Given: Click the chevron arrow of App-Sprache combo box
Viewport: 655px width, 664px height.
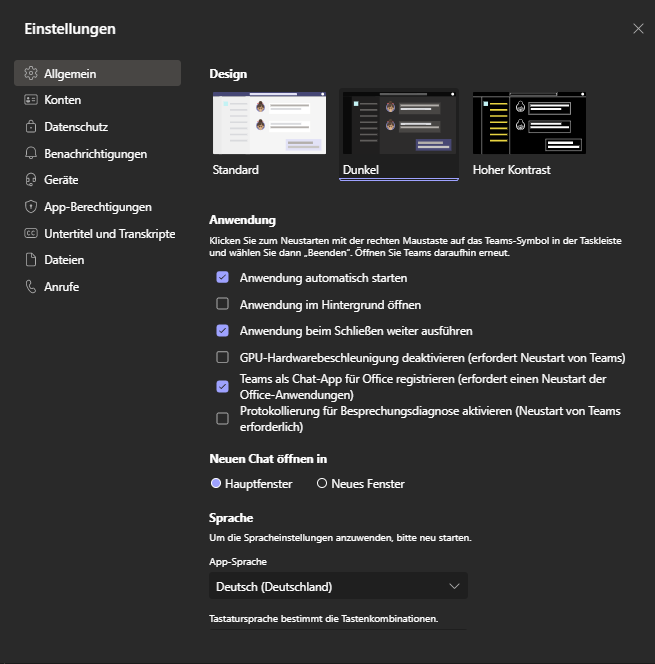Looking at the screenshot, I should click(454, 587).
